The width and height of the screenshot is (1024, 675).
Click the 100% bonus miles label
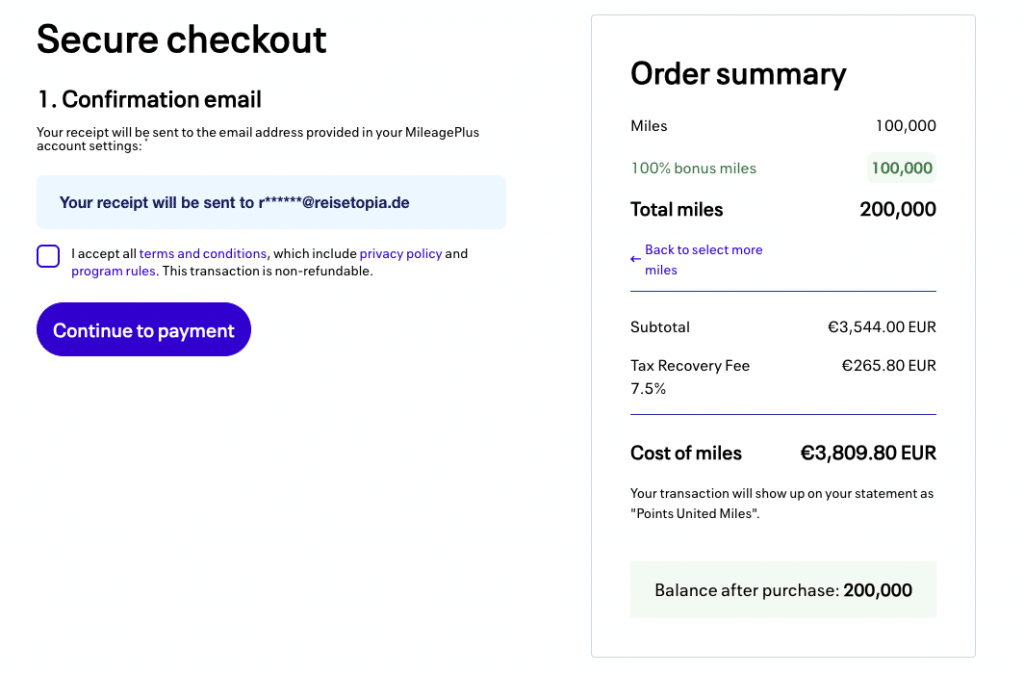coord(693,168)
